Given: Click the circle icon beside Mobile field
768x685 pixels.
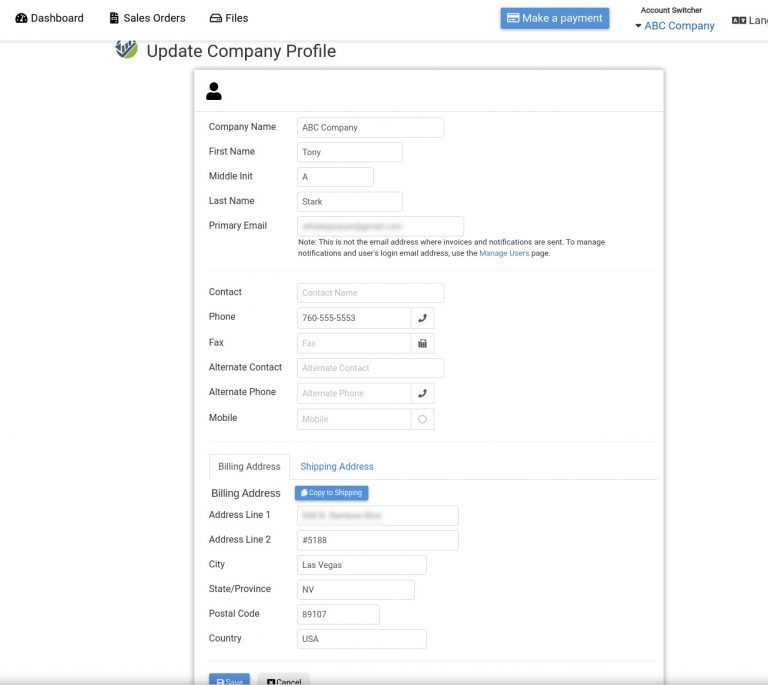Looking at the screenshot, I should click(x=422, y=419).
